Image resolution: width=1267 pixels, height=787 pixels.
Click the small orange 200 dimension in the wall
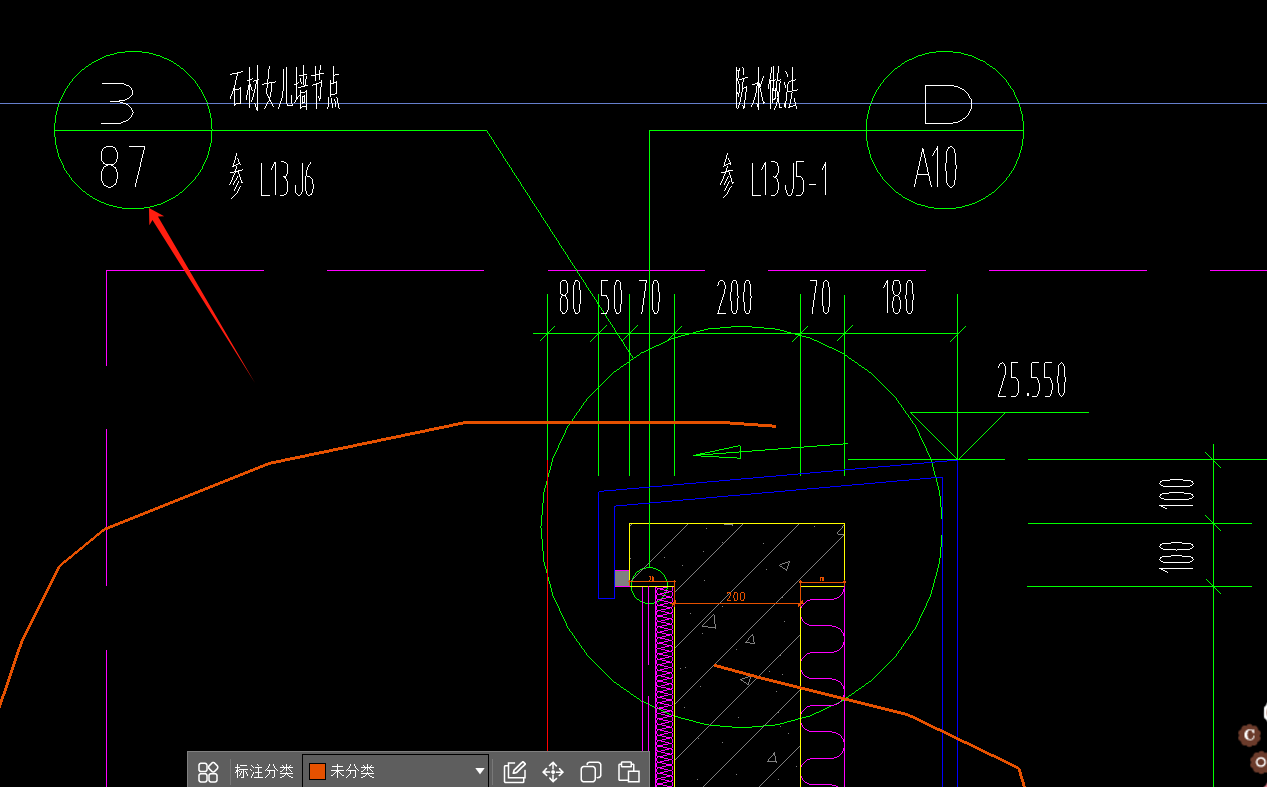tap(736, 597)
